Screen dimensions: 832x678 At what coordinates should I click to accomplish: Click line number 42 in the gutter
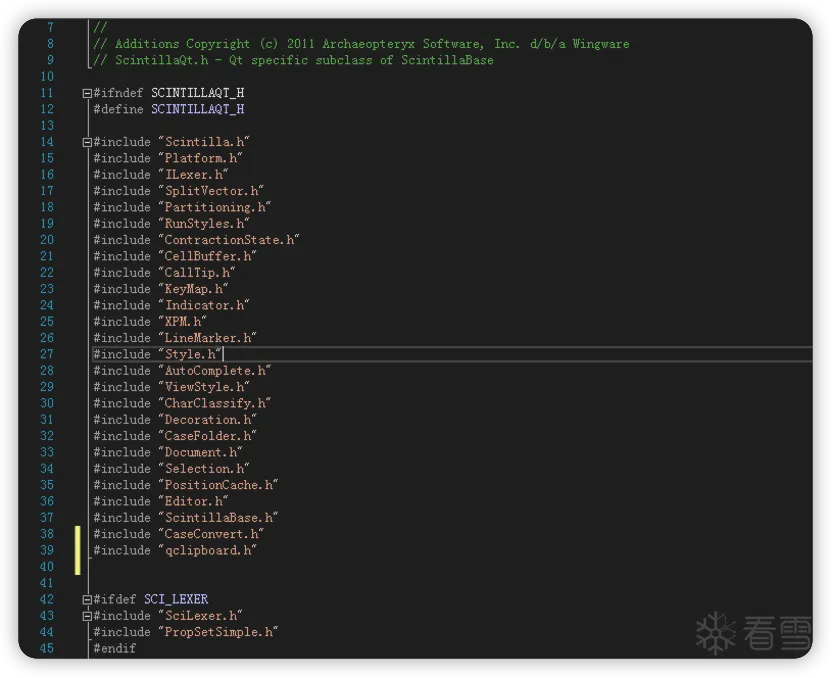pos(47,599)
